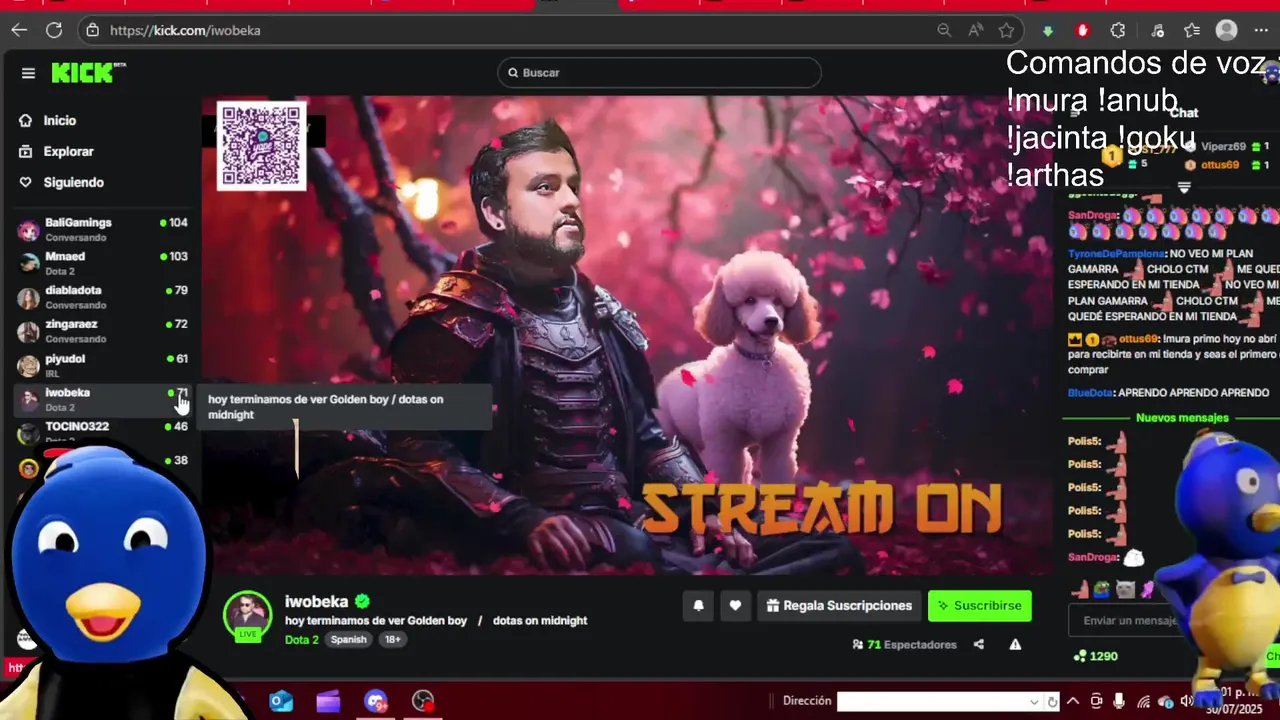Click the 1290 channel points counter

(x=1095, y=656)
